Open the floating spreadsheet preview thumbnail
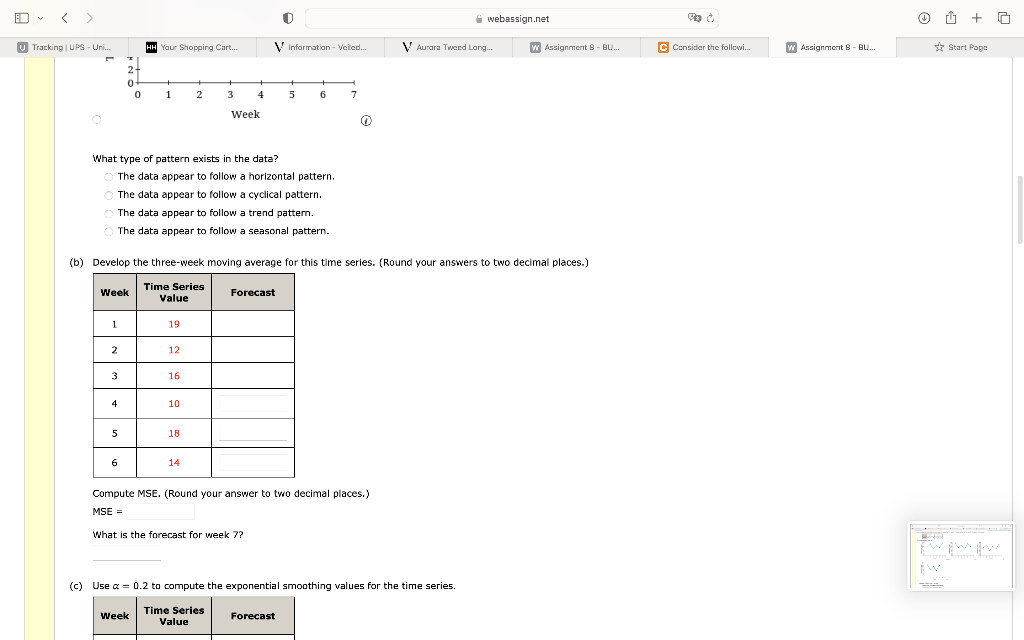Image resolution: width=1024 pixels, height=640 pixels. (x=960, y=555)
